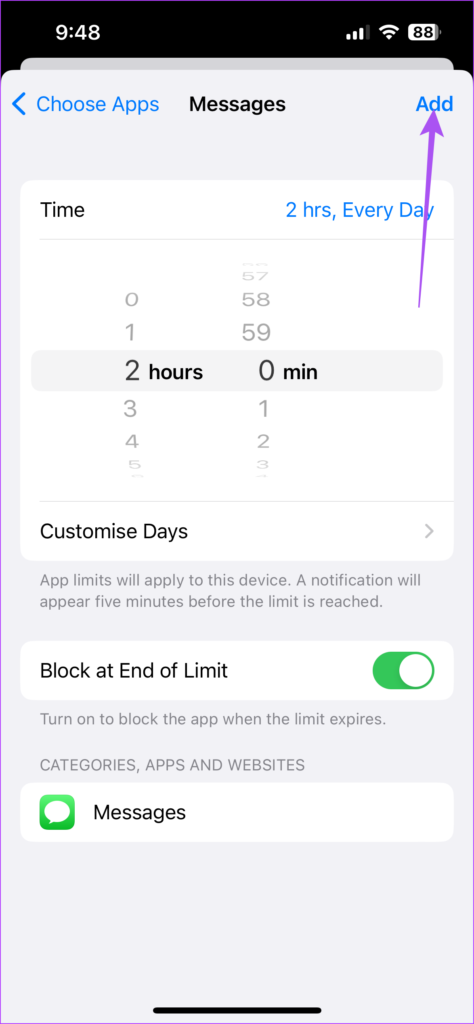Viewport: 474px width, 1024px height.
Task: Tap the Wi-Fi status icon
Action: point(389,32)
